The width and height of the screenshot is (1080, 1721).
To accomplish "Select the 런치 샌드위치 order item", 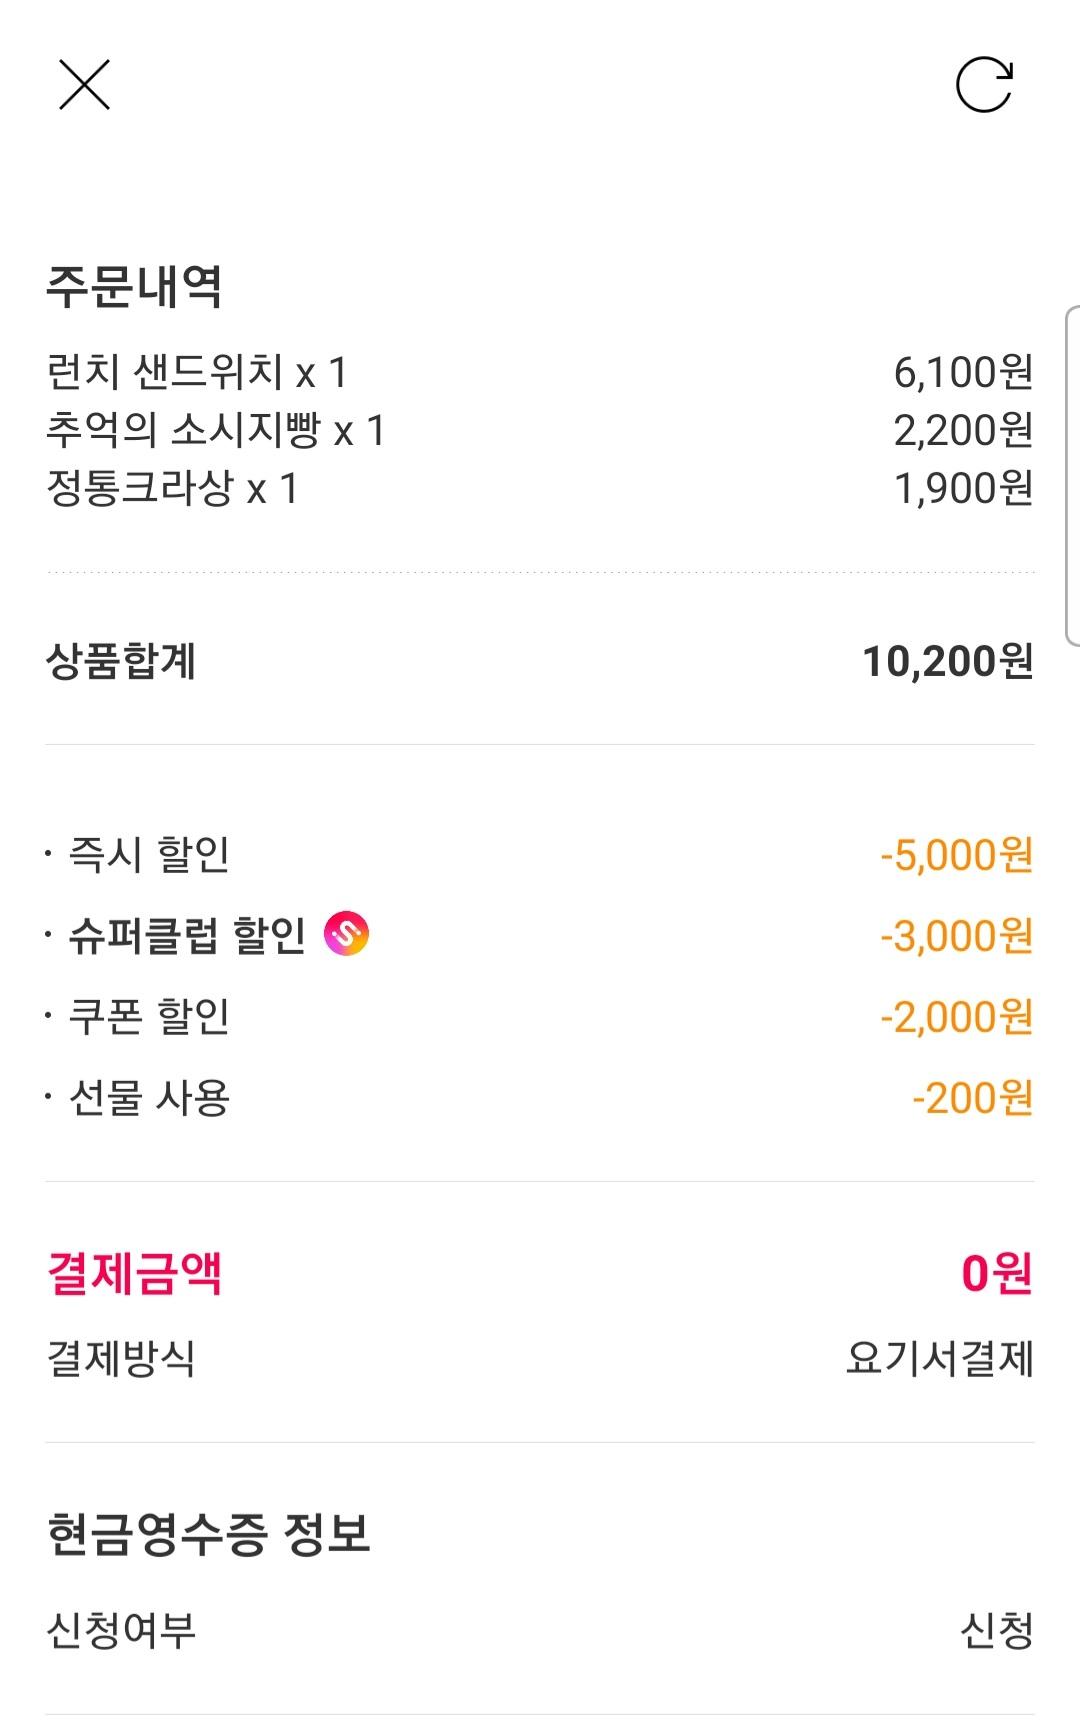I will (197, 373).
